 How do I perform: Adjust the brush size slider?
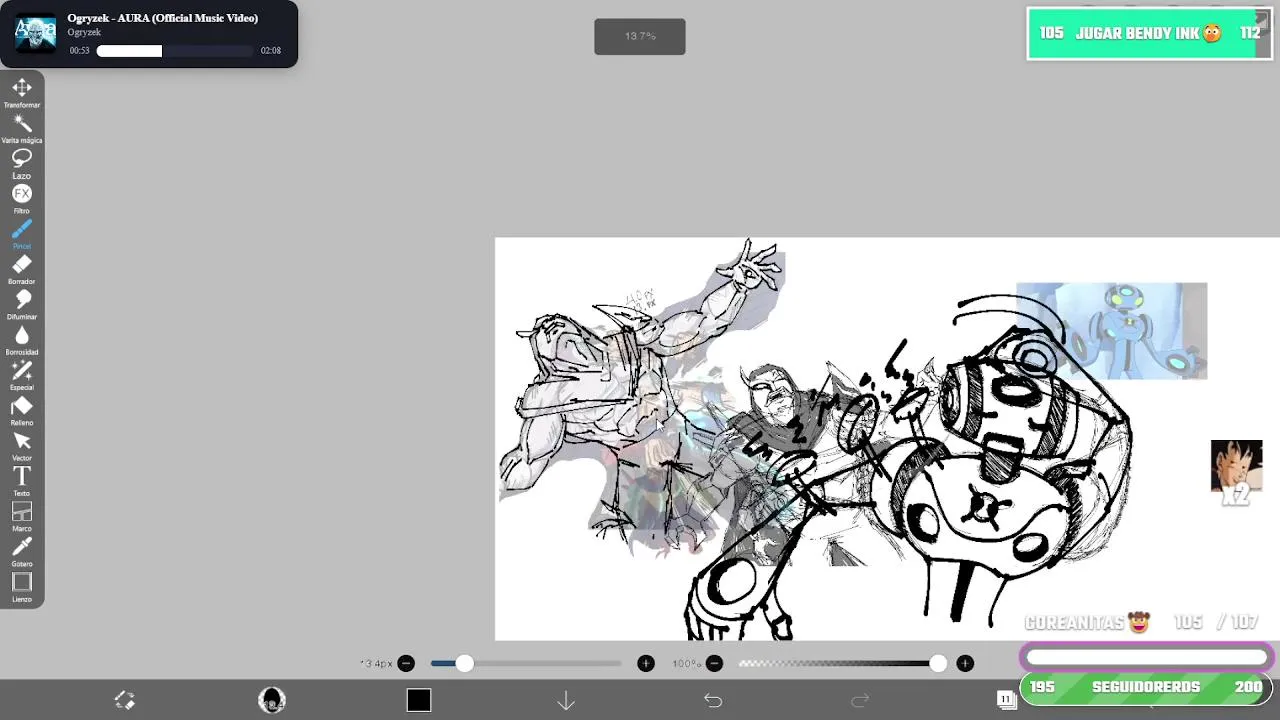click(526, 663)
